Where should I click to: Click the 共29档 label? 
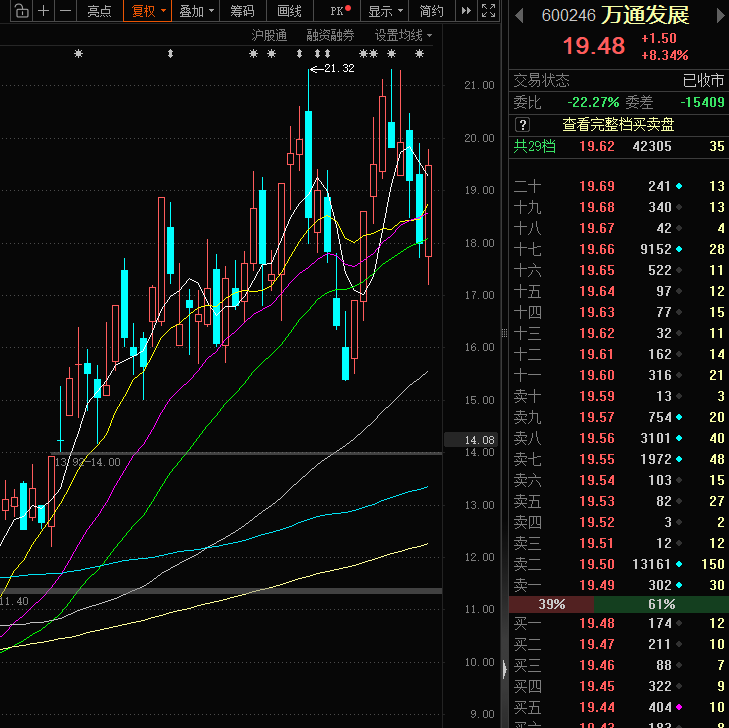(534, 146)
